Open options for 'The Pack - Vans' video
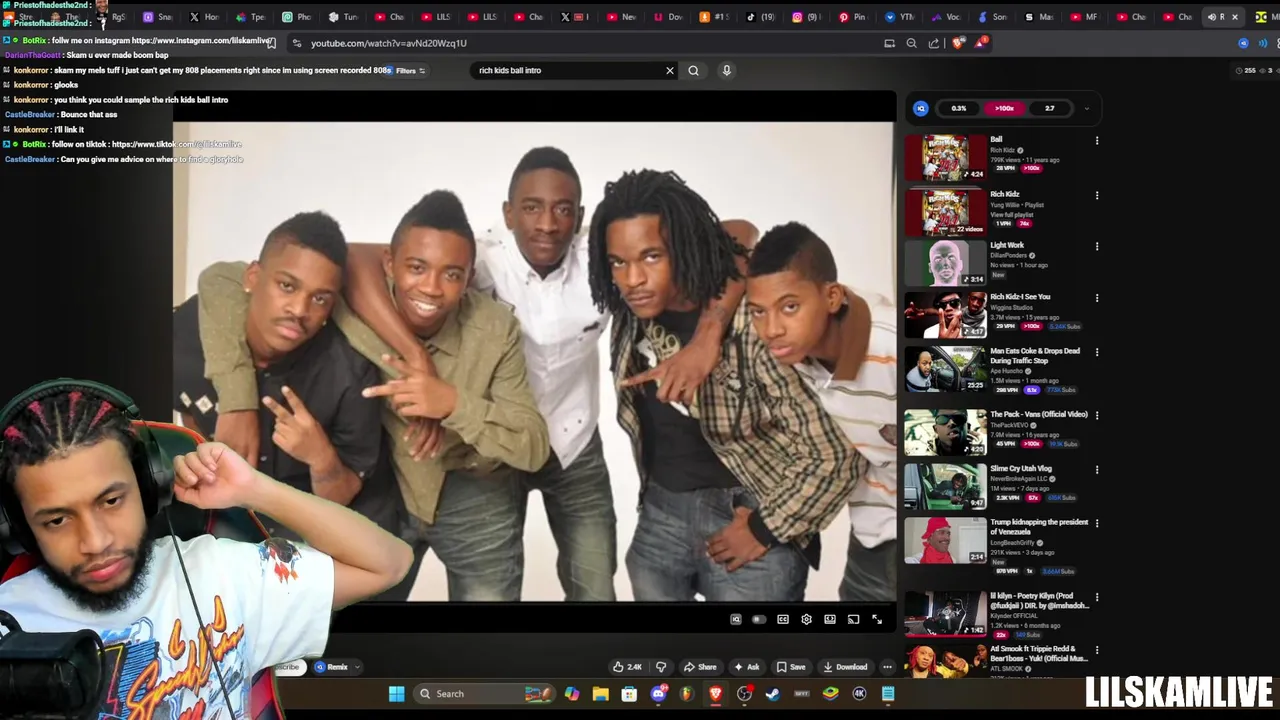This screenshot has height=720, width=1280. click(x=1097, y=415)
